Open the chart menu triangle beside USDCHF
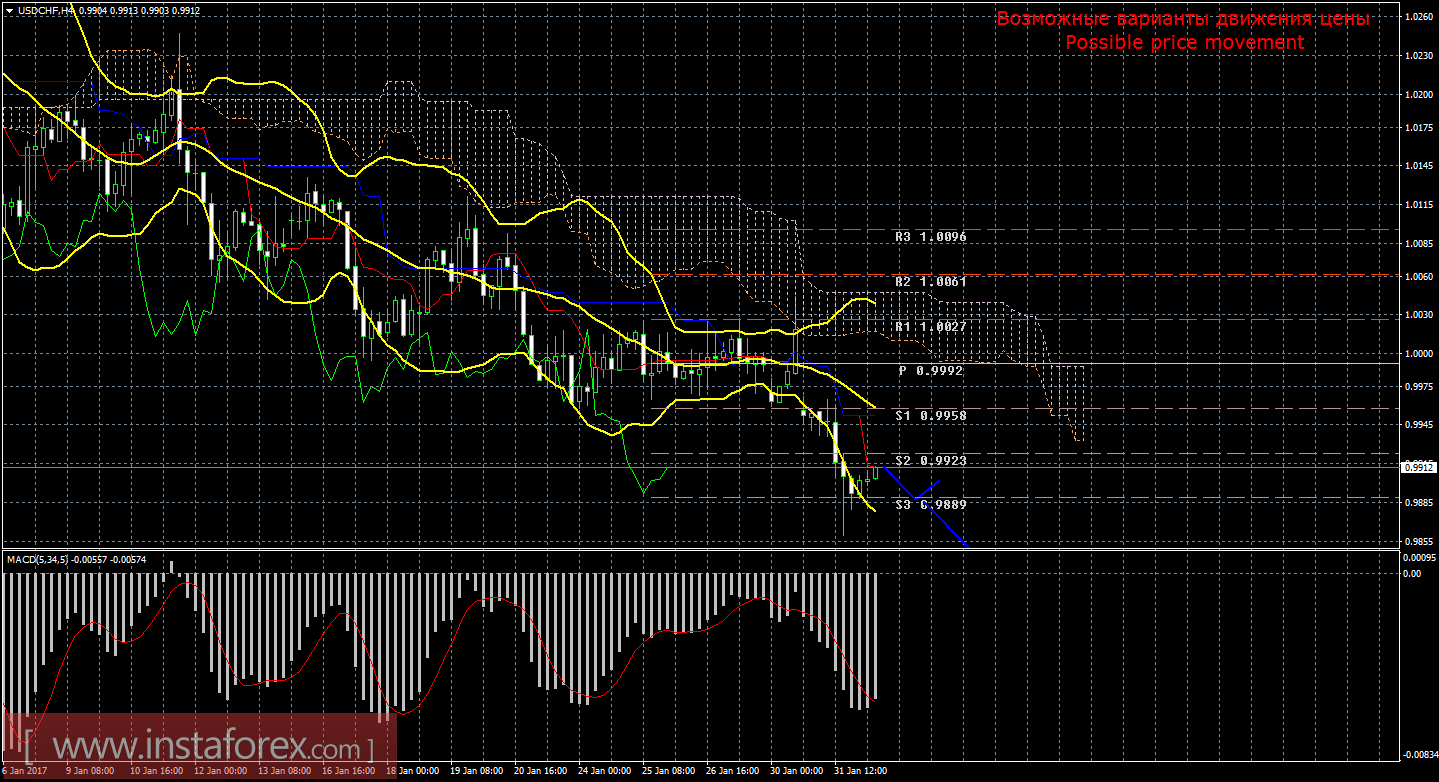Image resolution: width=1439 pixels, height=782 pixels. (x=9, y=10)
